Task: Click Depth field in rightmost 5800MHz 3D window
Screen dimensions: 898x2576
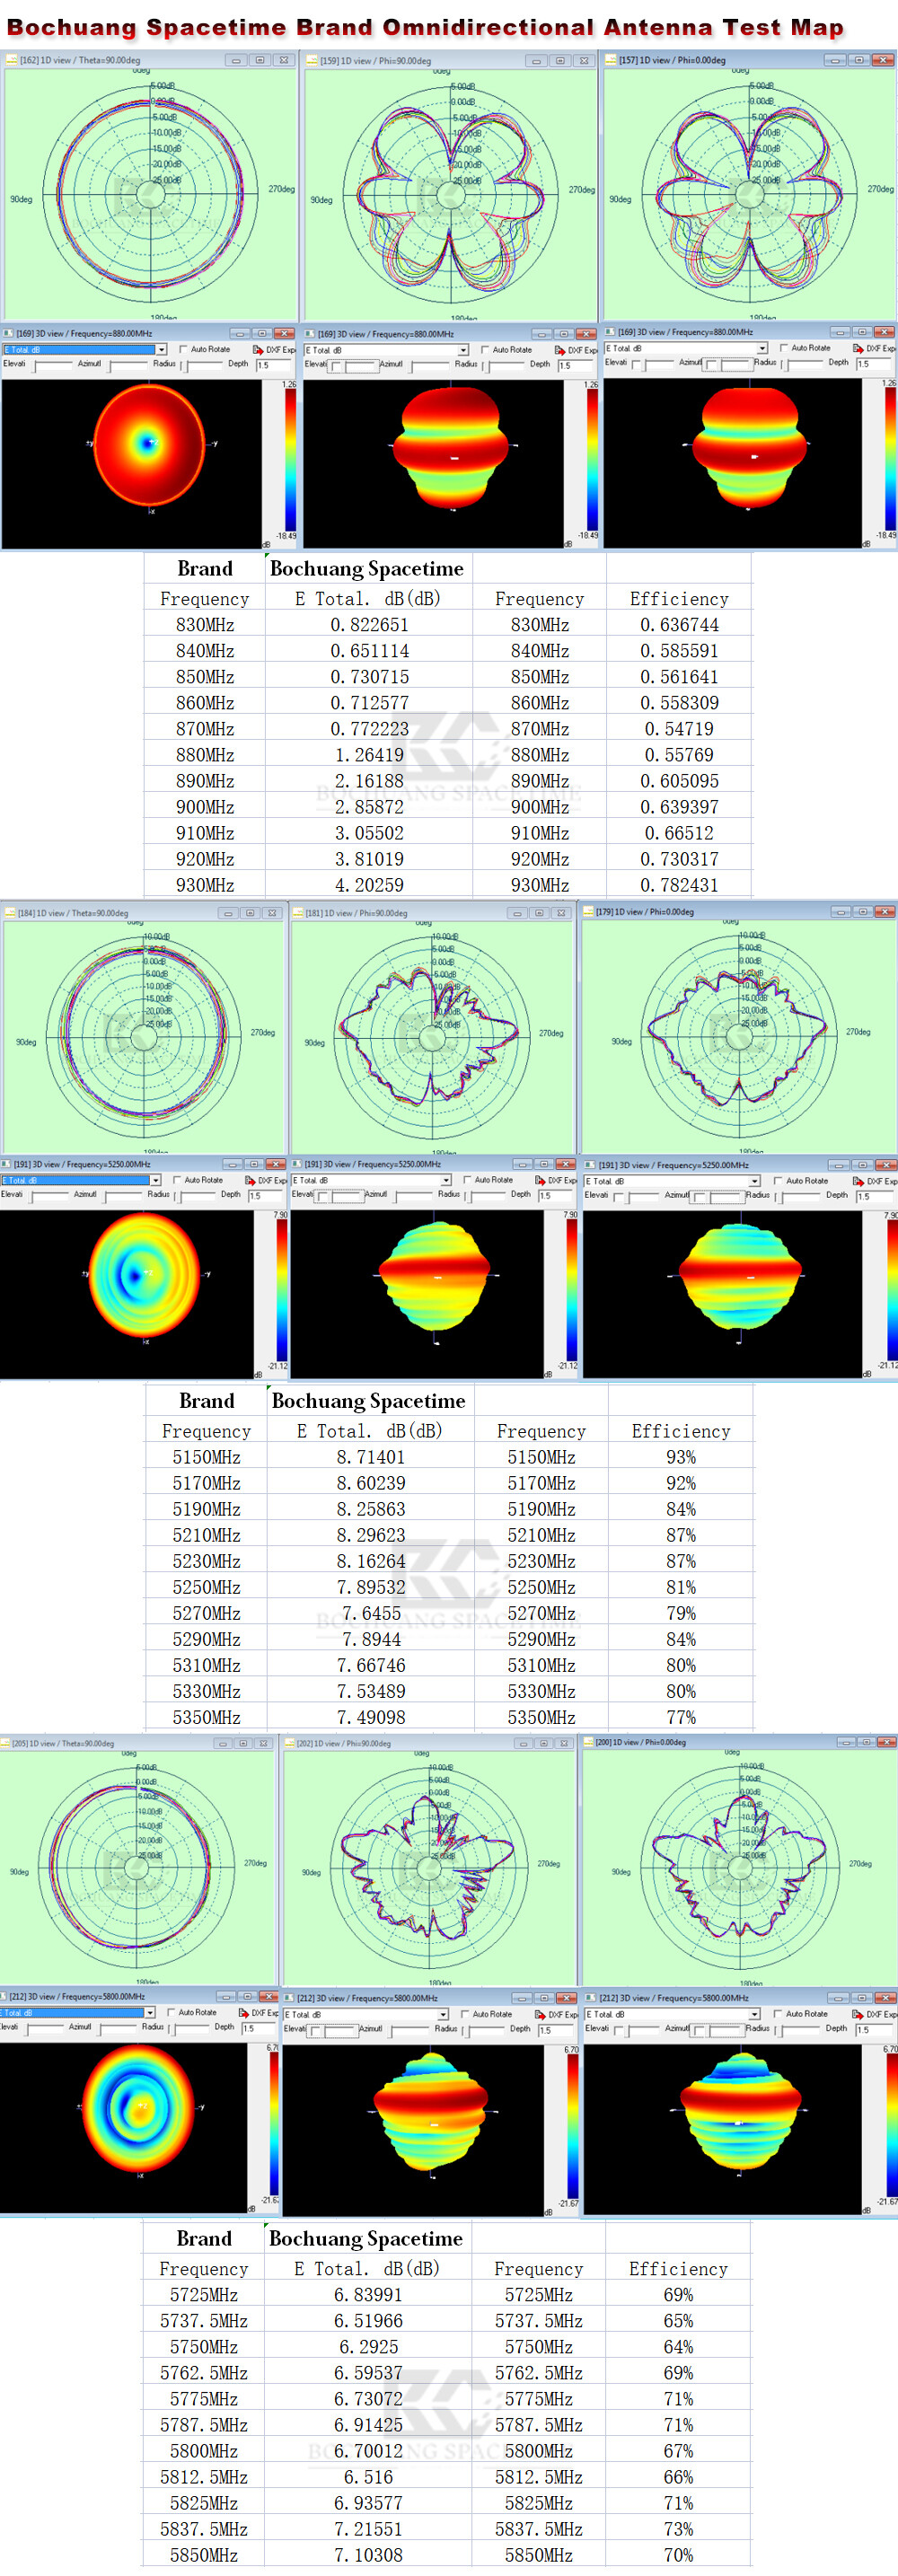Action: click(875, 2029)
